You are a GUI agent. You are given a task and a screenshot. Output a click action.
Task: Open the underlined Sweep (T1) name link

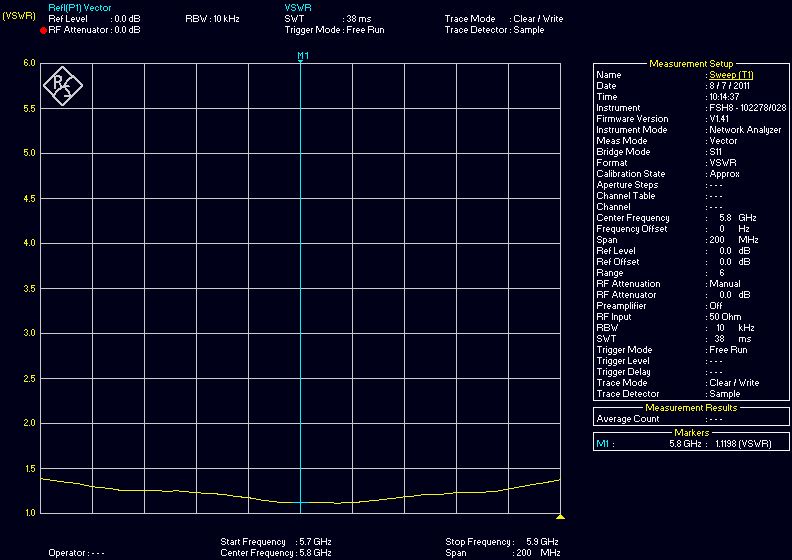click(x=731, y=75)
